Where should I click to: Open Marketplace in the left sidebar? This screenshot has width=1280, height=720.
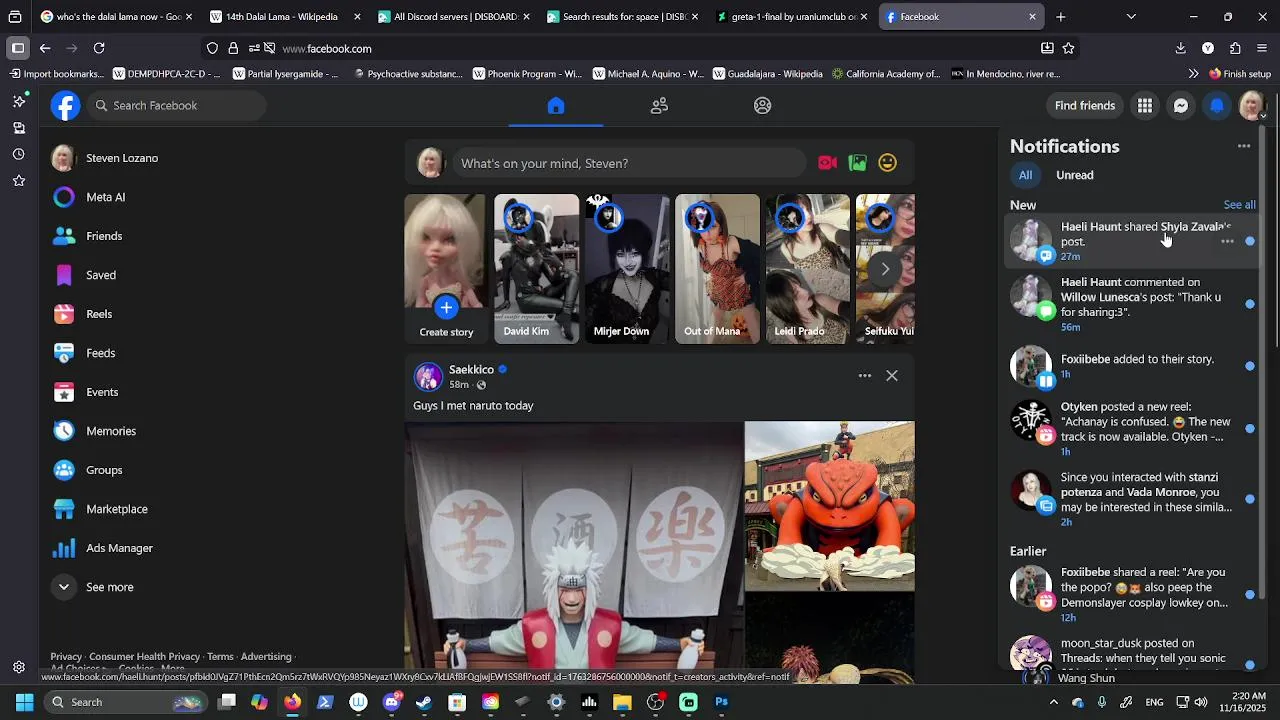click(117, 509)
